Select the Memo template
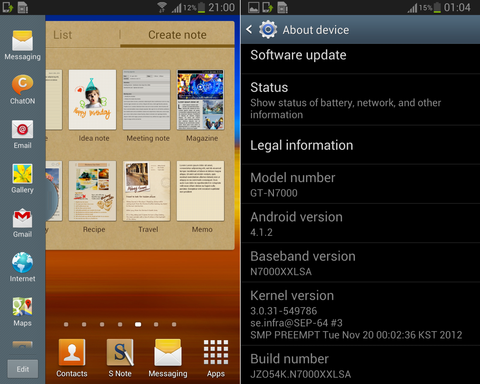The height and width of the screenshot is (384, 480). click(201, 197)
